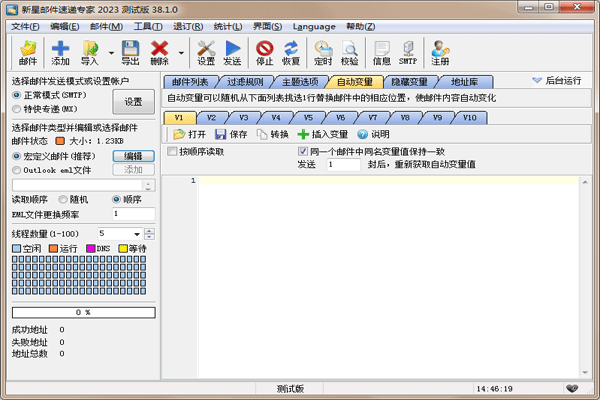Click the 导出 (Export) toolbar icon

130,52
